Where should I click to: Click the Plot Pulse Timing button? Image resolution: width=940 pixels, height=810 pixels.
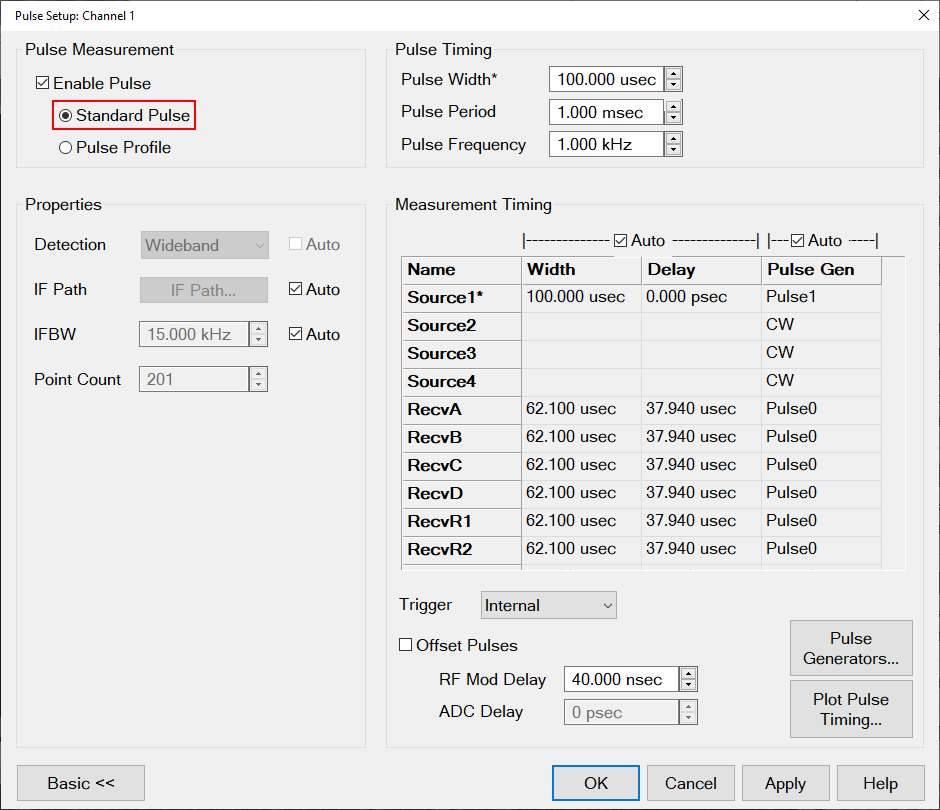[850, 709]
